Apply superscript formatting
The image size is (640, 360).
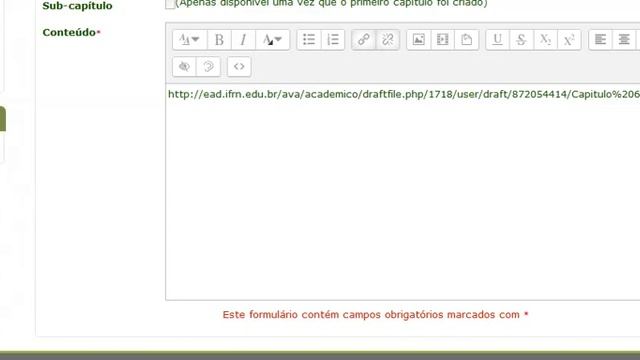point(569,40)
